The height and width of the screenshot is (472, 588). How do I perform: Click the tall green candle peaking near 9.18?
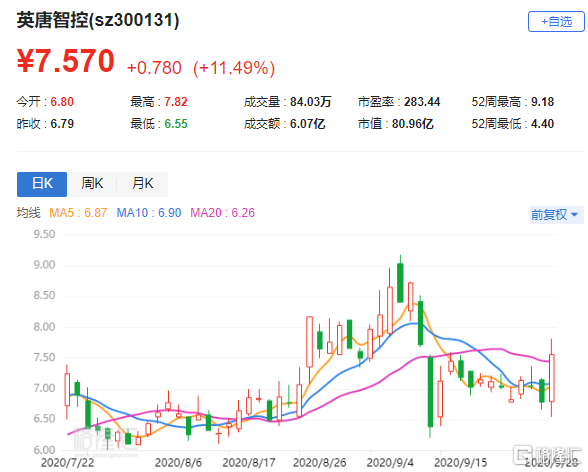[400, 283]
